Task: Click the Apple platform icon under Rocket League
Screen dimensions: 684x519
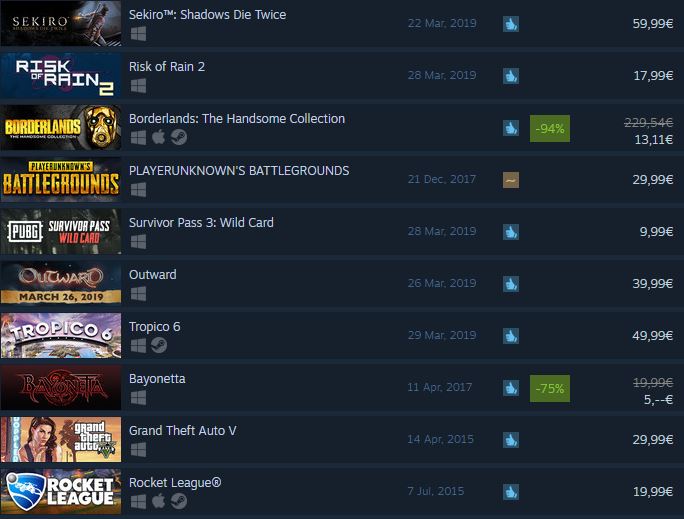Action: (158, 501)
